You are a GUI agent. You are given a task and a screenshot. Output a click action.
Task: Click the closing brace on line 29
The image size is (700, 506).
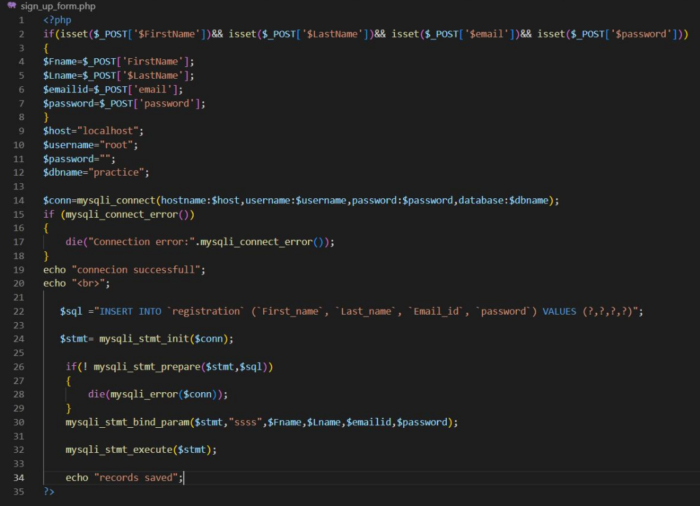click(68, 408)
